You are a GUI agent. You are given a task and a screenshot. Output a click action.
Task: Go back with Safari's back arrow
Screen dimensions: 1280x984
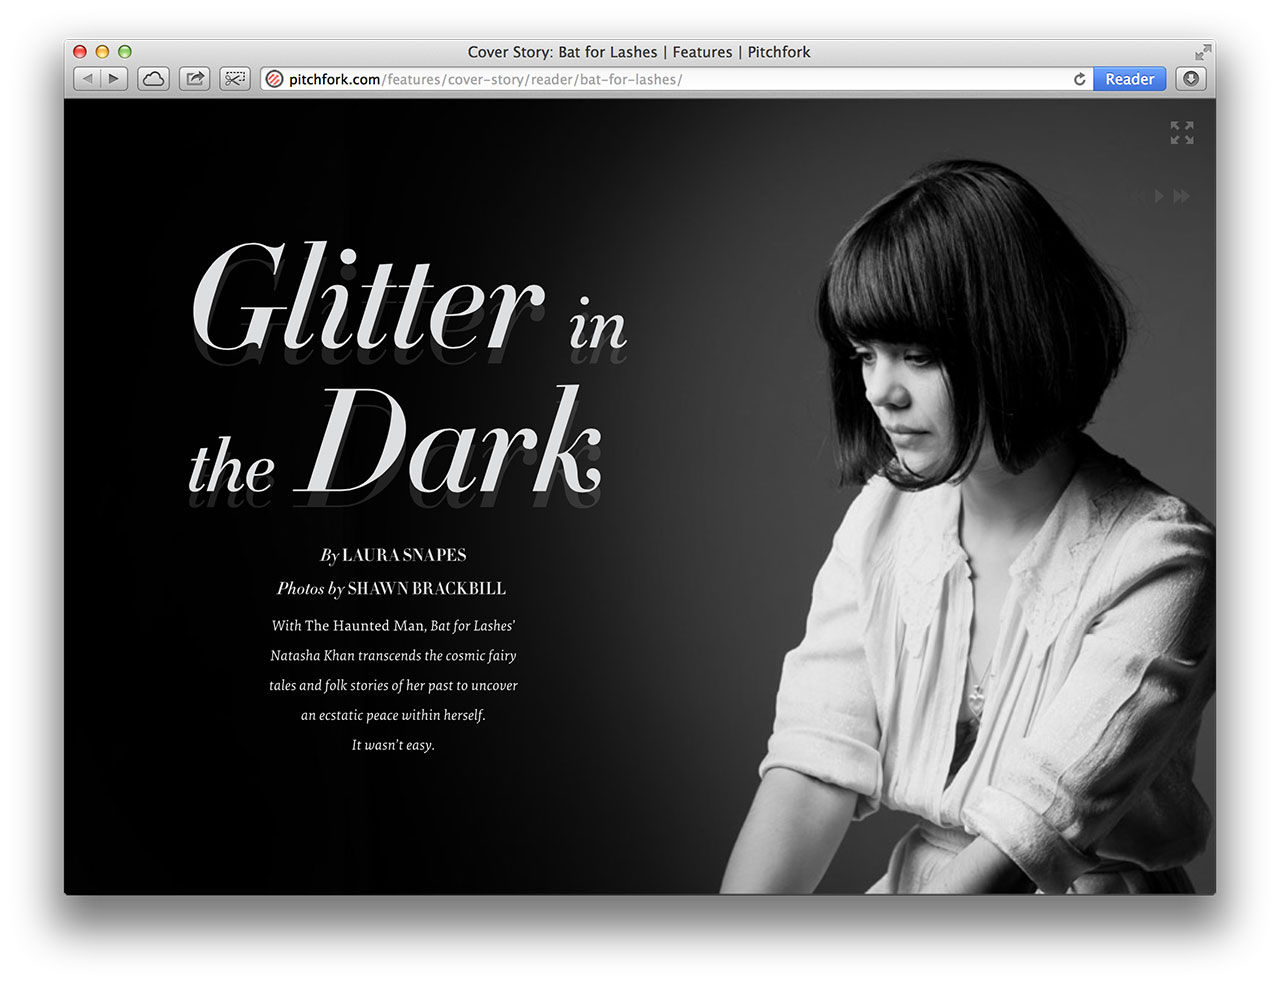(x=87, y=79)
